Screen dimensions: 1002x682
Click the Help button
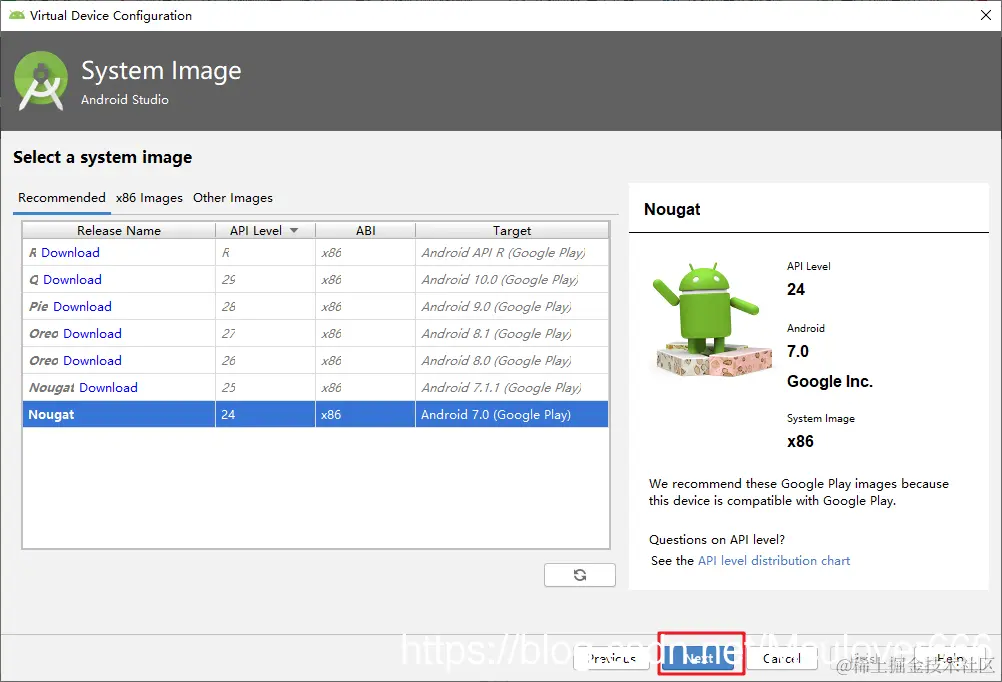(x=950, y=658)
